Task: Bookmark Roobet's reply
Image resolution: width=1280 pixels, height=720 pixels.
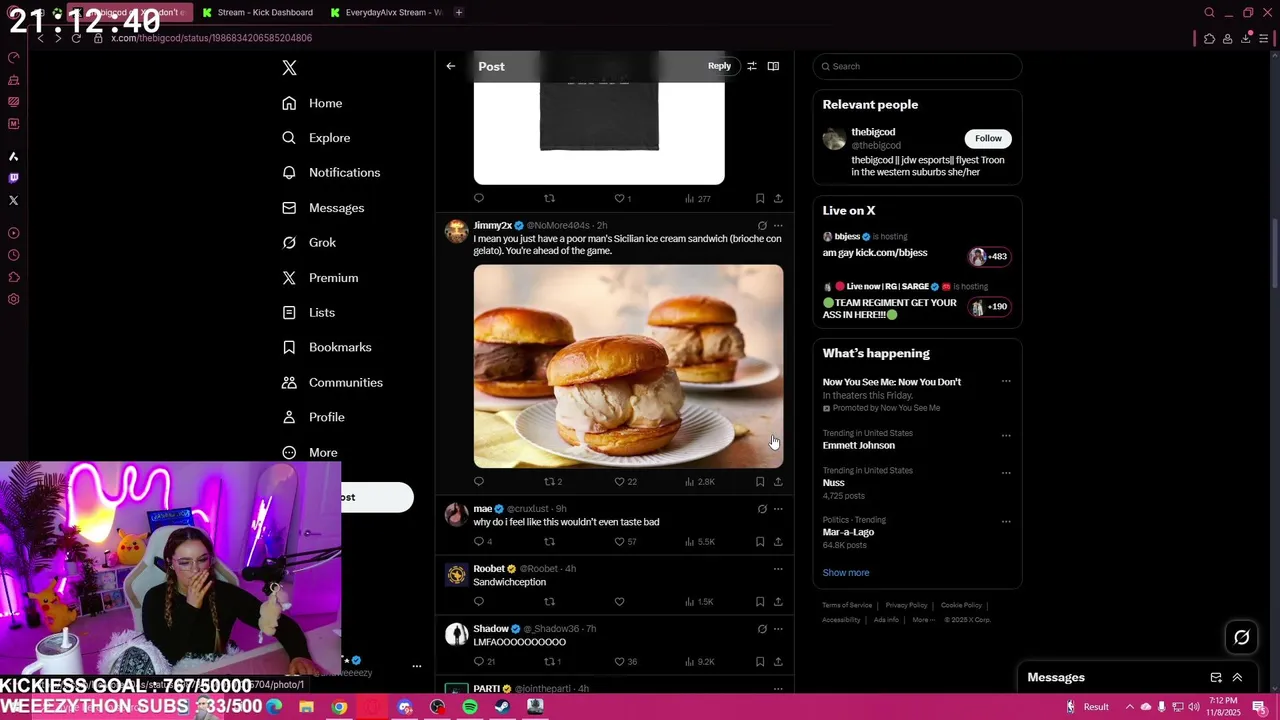Action: 760,602
